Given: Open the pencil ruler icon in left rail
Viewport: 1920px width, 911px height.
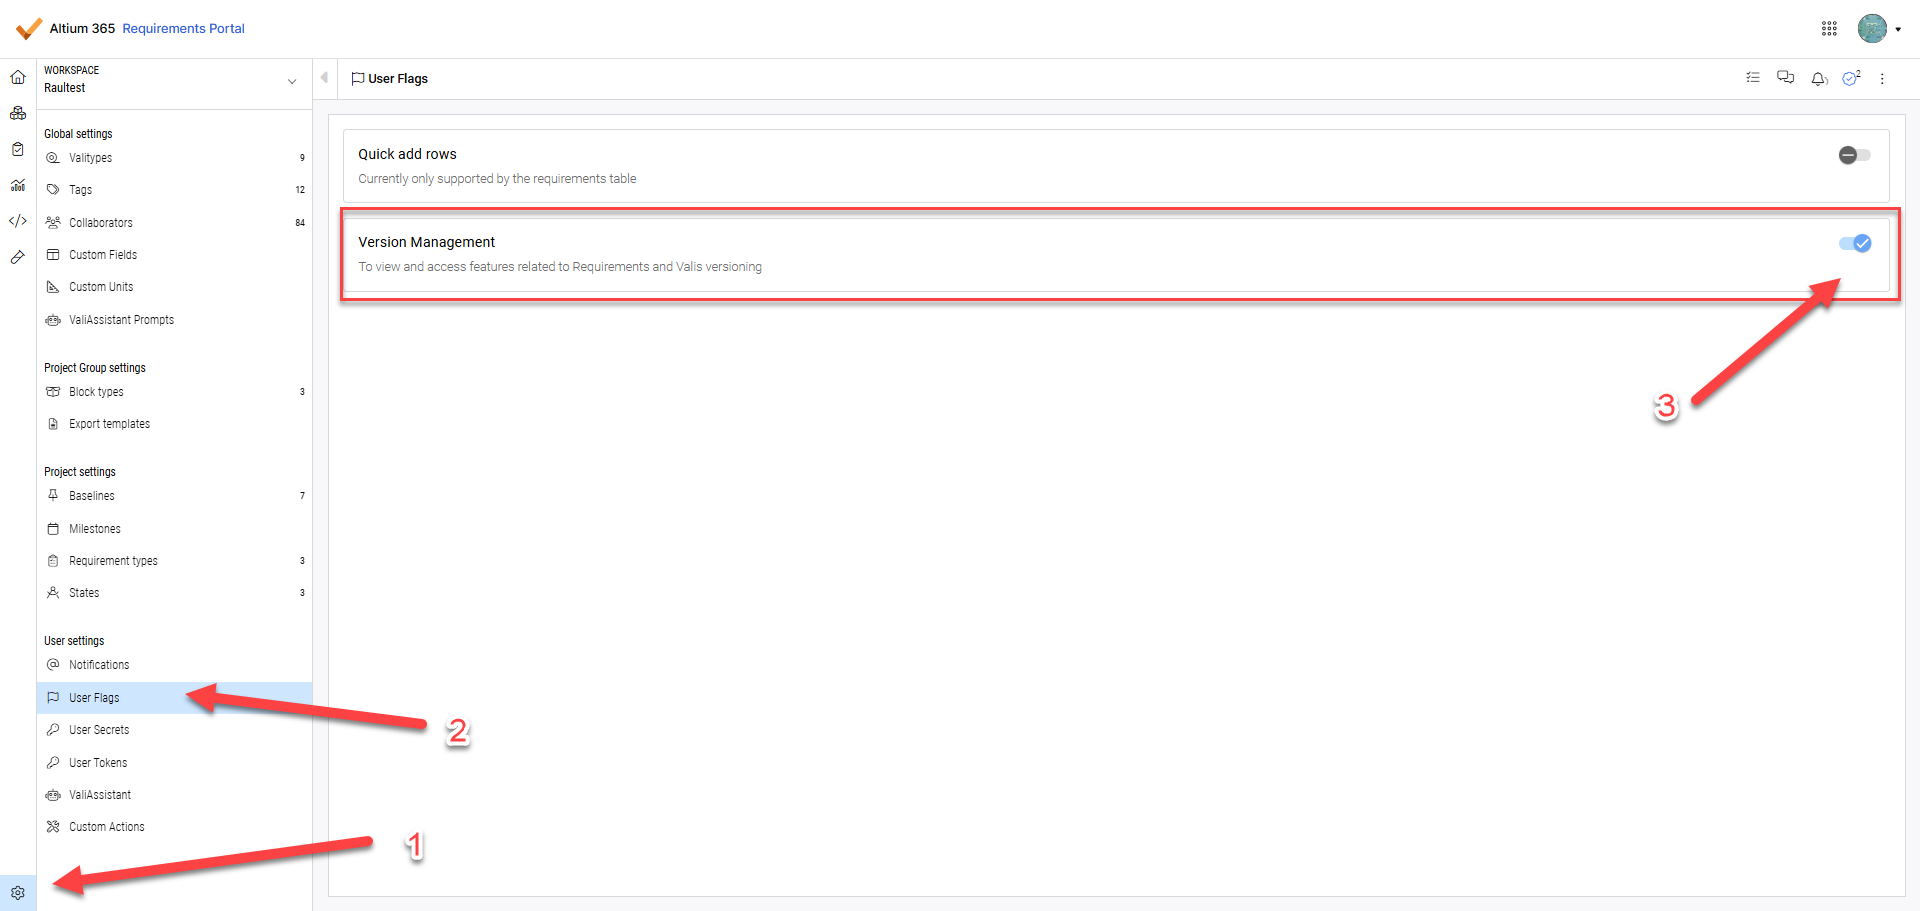Looking at the screenshot, I should click(18, 257).
